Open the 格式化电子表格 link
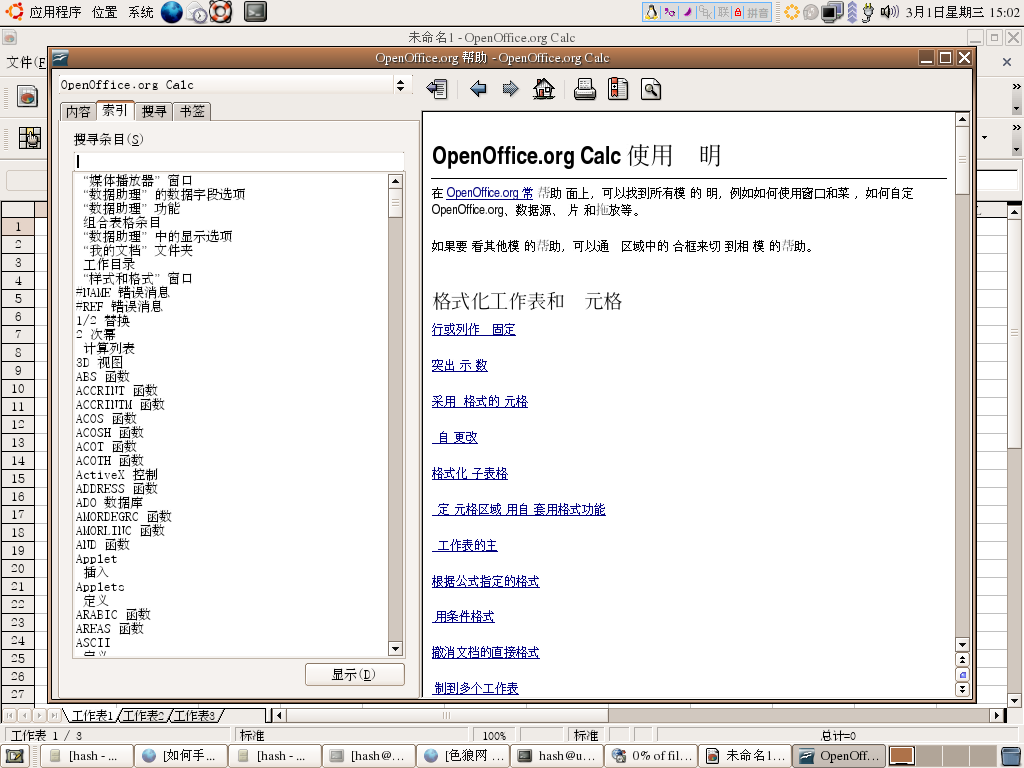The image size is (1024, 768). coord(470,473)
